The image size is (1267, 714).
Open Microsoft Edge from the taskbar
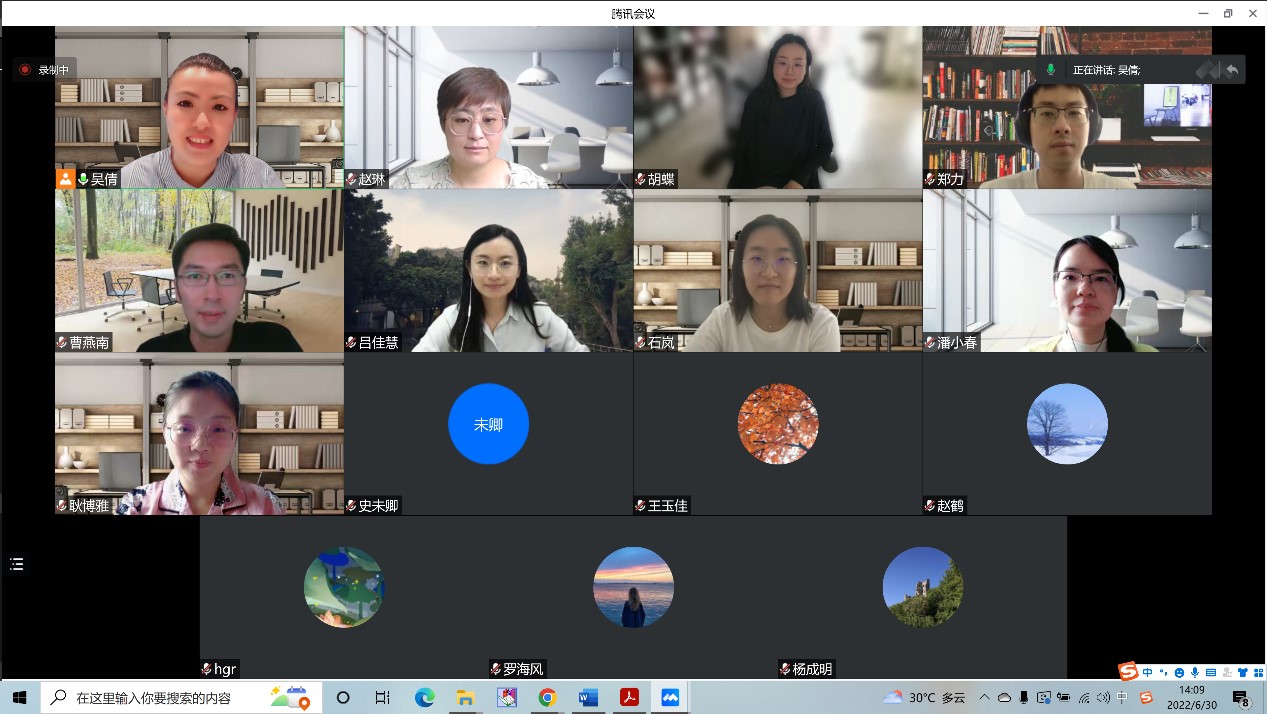click(x=424, y=697)
